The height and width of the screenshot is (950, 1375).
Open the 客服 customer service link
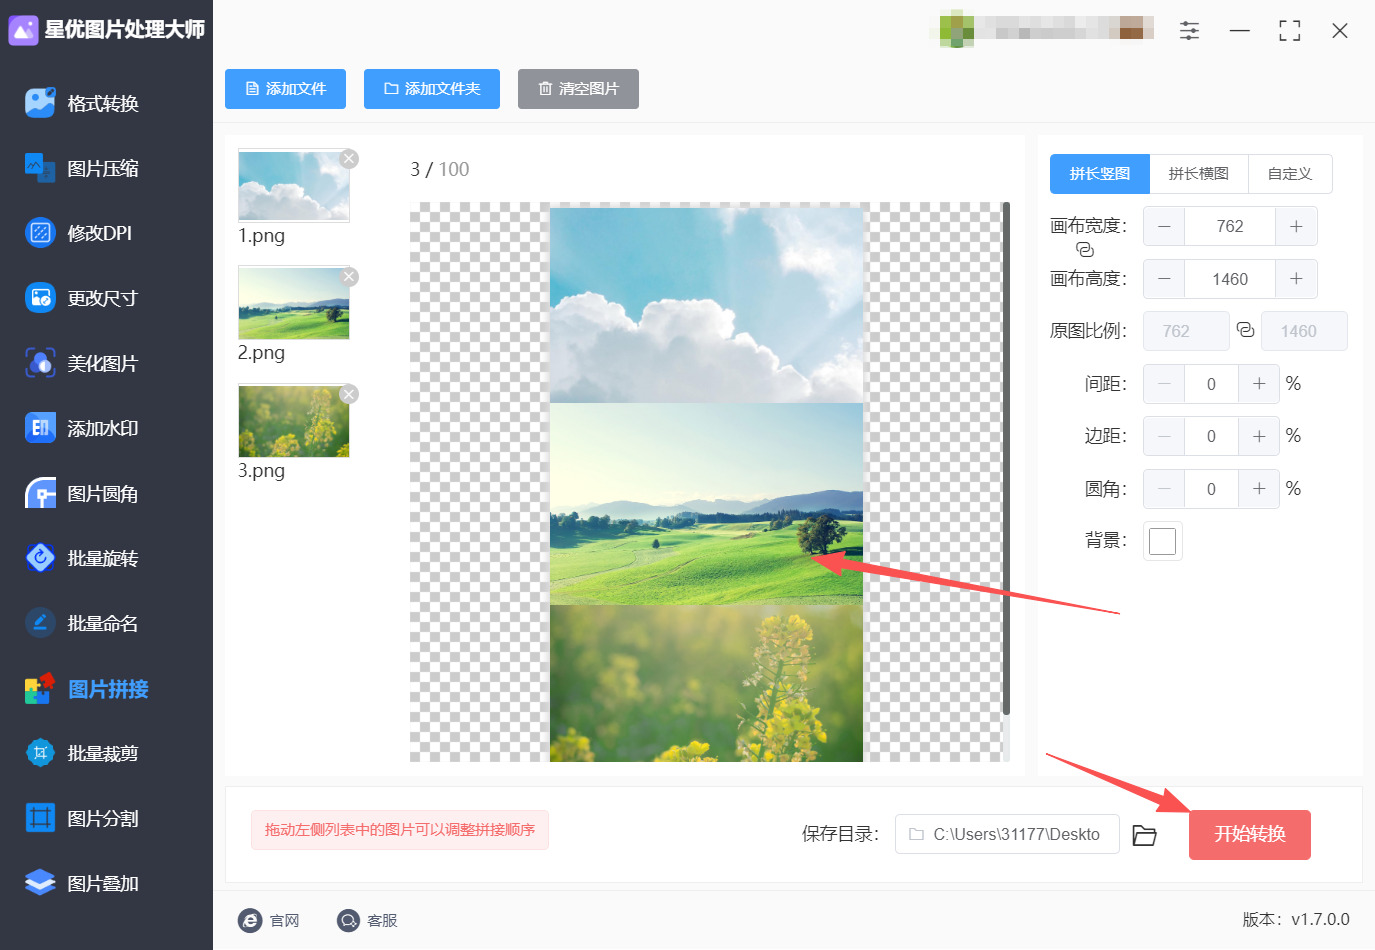click(383, 921)
